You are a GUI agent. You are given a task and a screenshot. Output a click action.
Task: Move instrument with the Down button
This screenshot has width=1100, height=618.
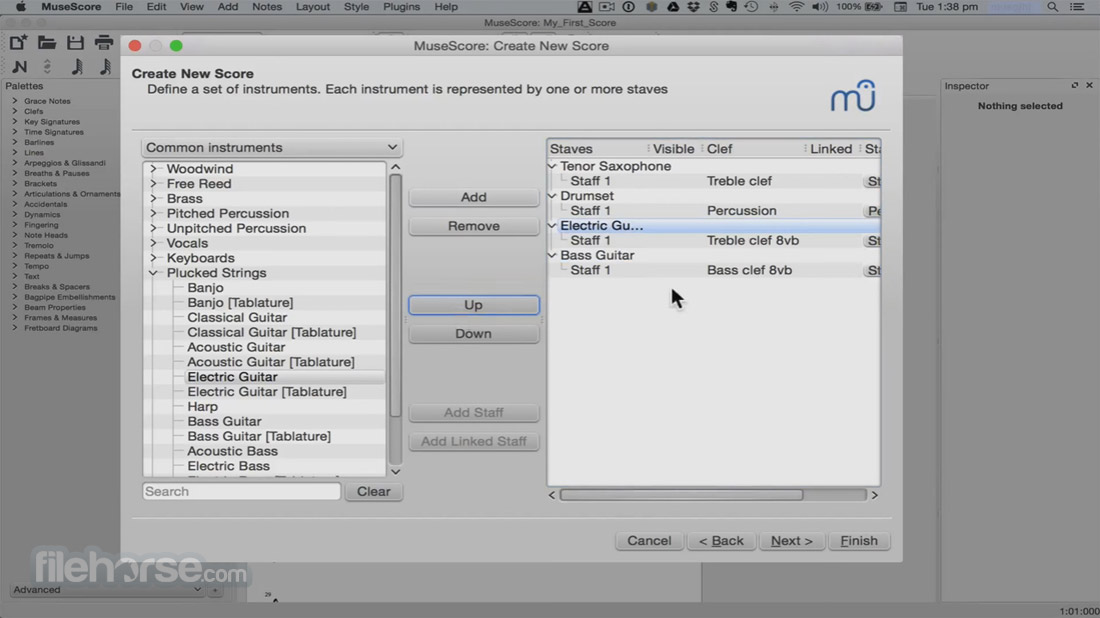(x=474, y=334)
